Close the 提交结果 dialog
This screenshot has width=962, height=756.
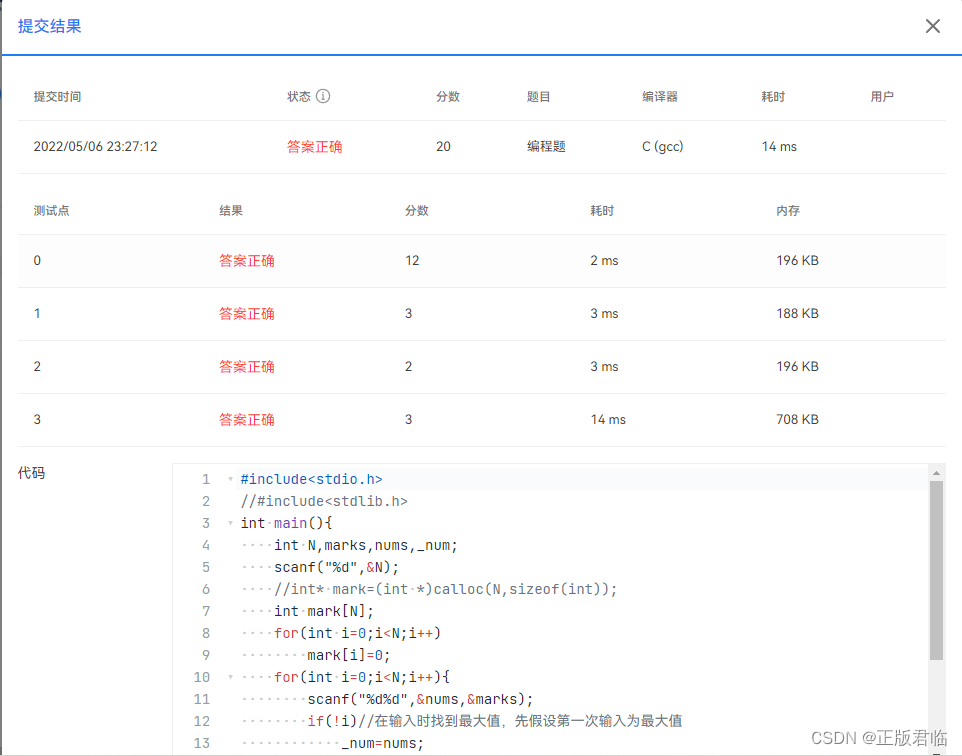coord(933,26)
